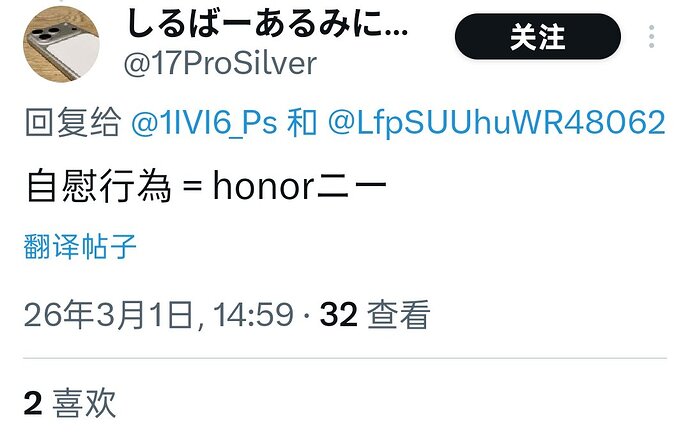Open the three-dot more options menu
Screen dimensions: 690x432
(651, 37)
